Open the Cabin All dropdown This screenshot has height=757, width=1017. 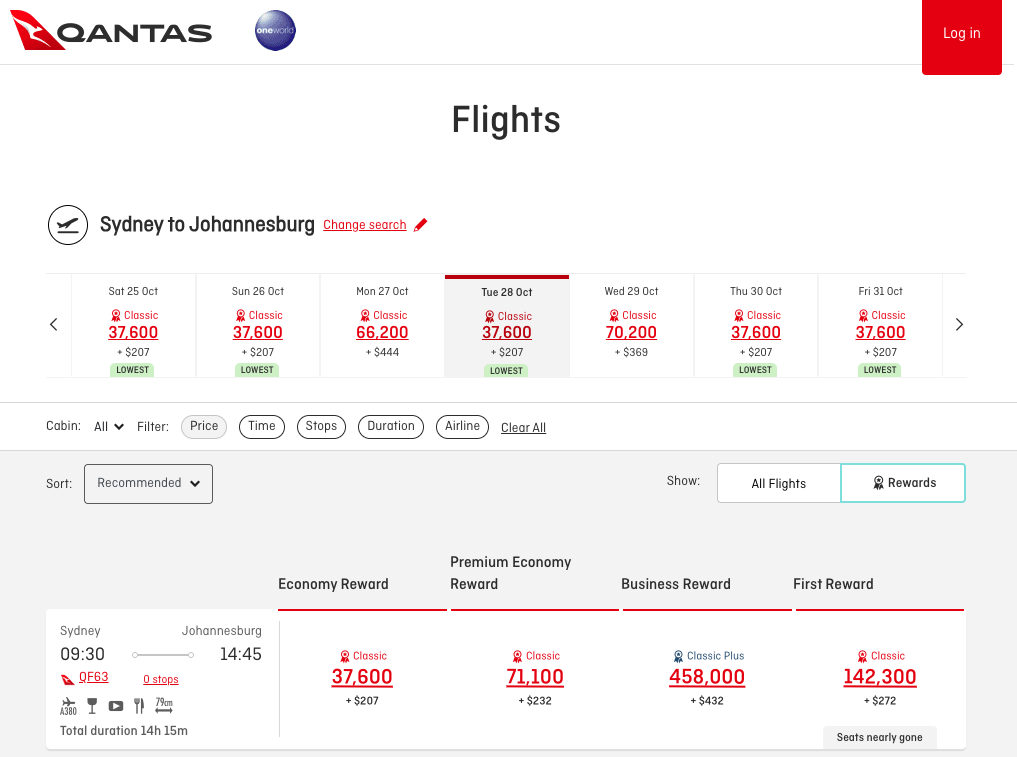[109, 427]
